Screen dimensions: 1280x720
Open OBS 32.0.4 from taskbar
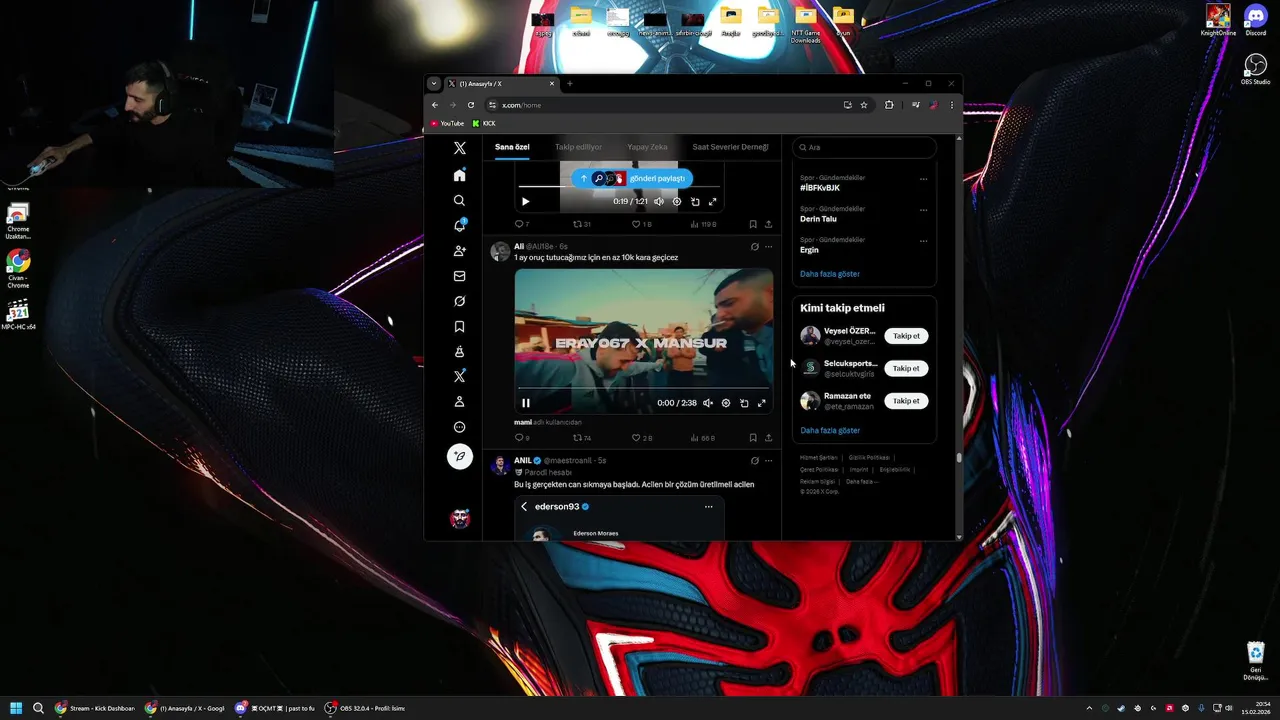click(365, 708)
